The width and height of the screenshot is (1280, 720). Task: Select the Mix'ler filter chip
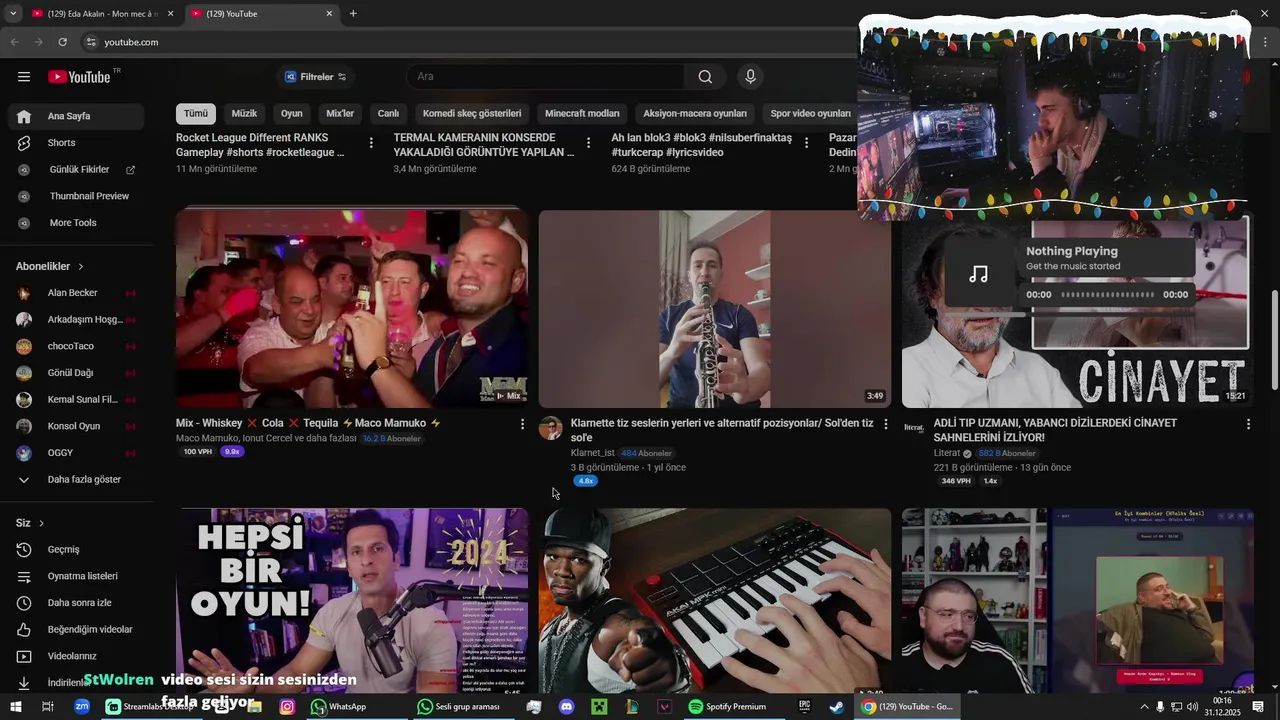[x=340, y=113]
